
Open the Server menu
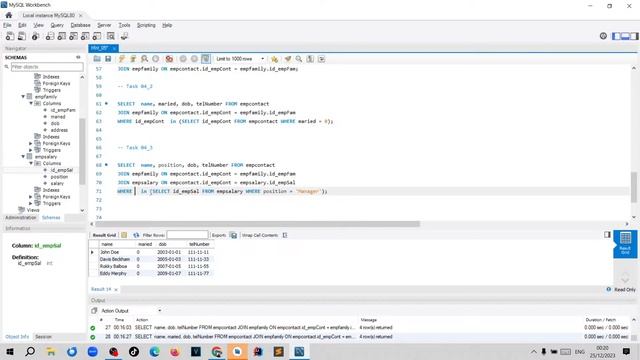coord(104,25)
